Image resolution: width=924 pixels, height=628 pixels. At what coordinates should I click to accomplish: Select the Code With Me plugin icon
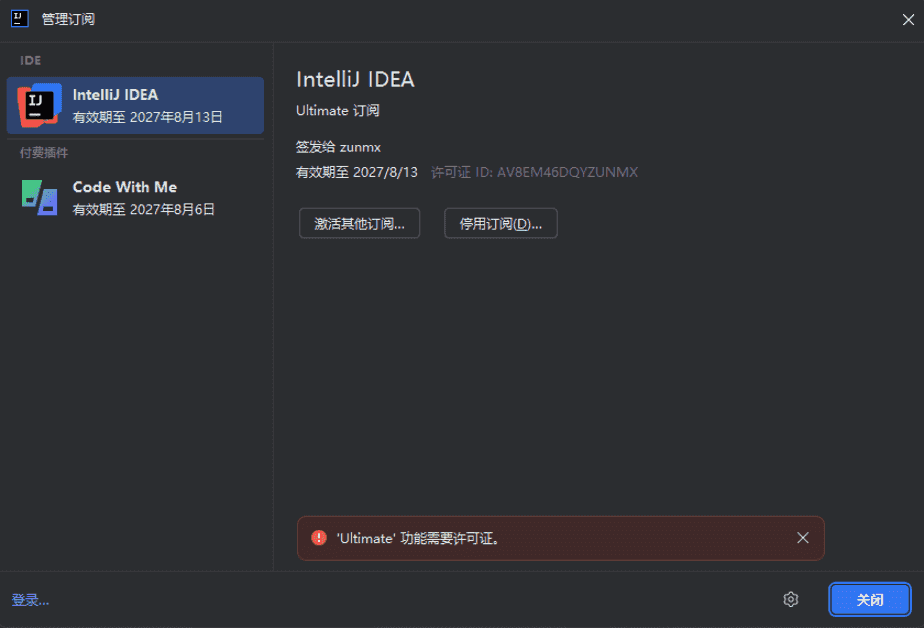[x=39, y=197]
